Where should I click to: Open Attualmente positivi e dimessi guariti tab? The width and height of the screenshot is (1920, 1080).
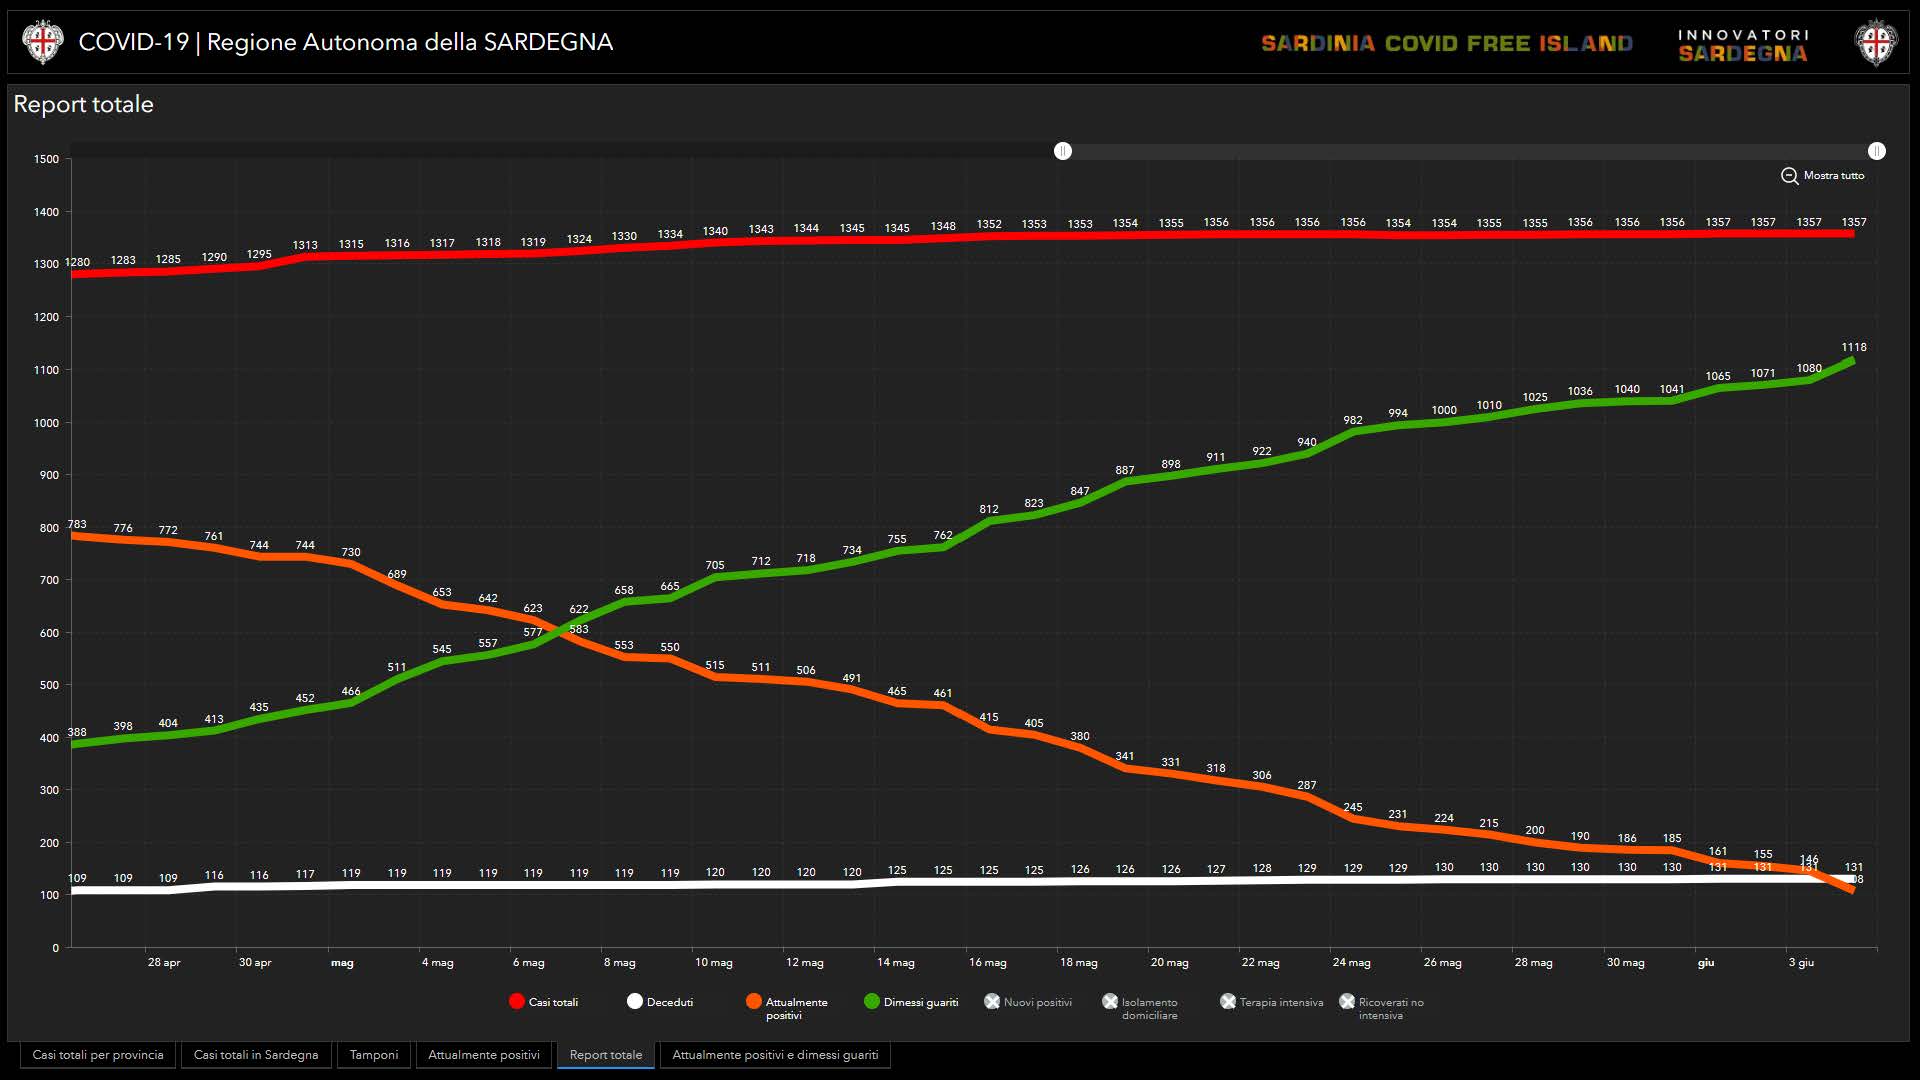click(x=775, y=1055)
